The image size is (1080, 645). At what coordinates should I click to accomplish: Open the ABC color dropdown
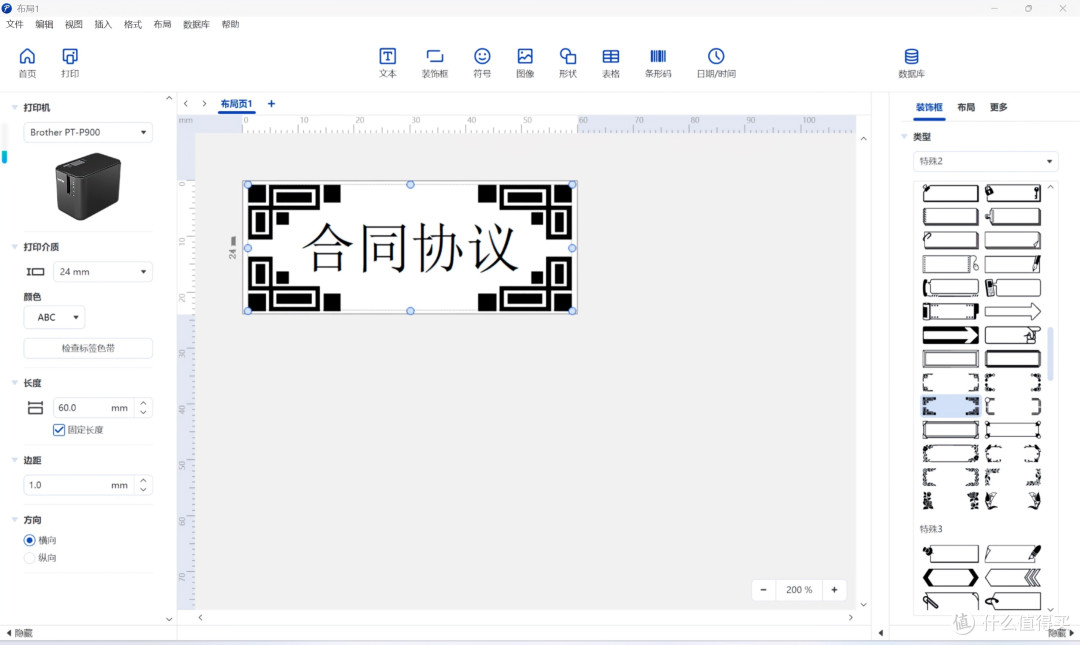point(54,317)
